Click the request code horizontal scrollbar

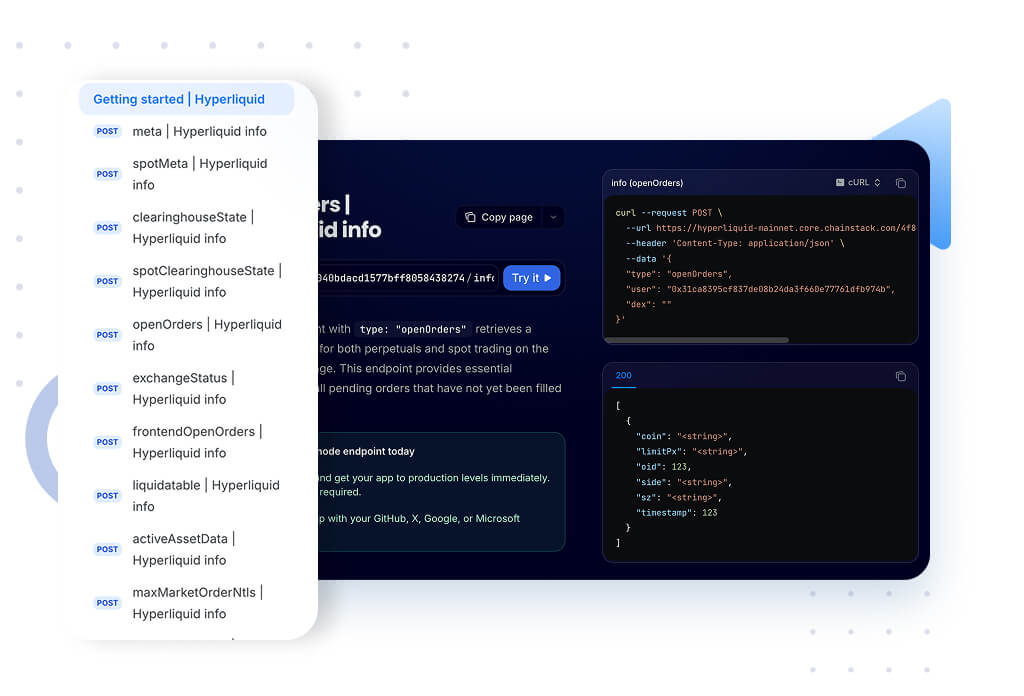(697, 340)
